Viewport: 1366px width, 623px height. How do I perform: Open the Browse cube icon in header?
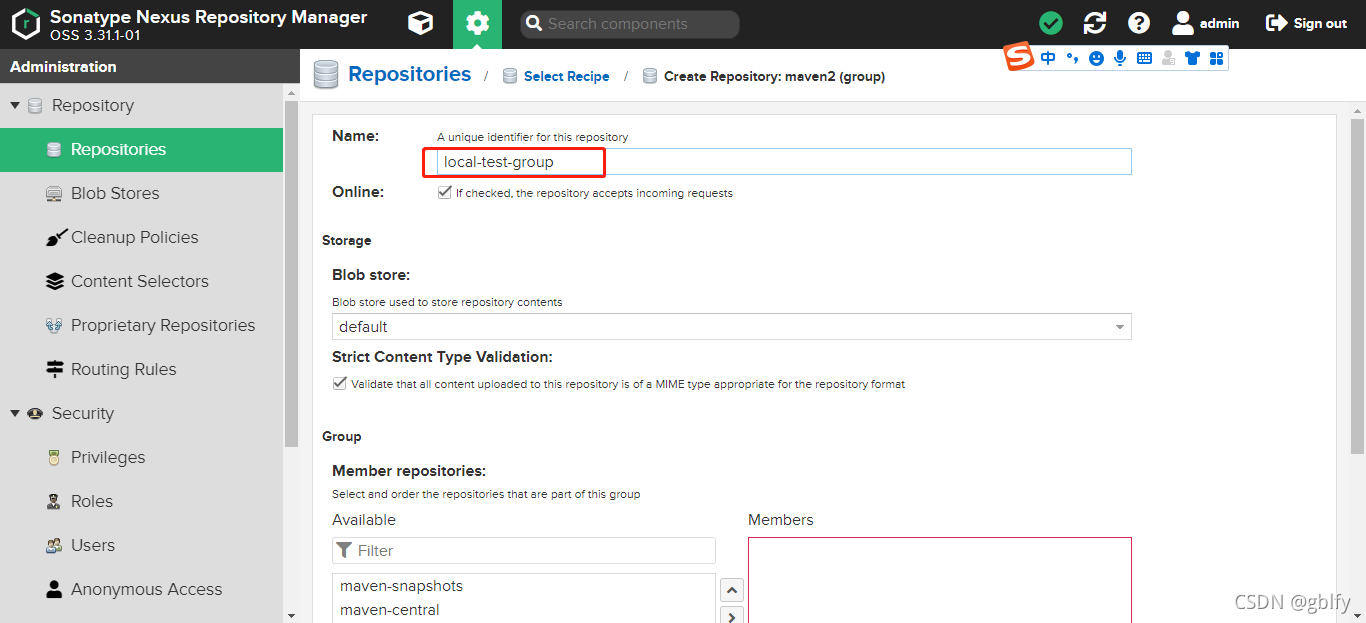click(421, 23)
